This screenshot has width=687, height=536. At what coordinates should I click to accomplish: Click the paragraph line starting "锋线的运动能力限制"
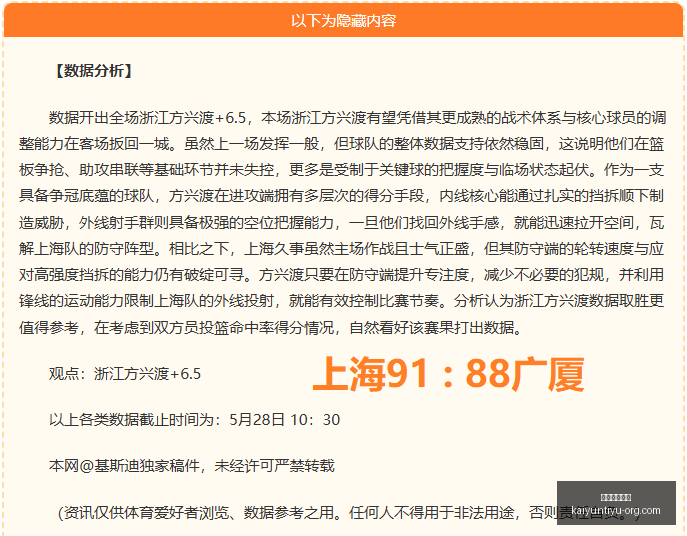click(342, 301)
